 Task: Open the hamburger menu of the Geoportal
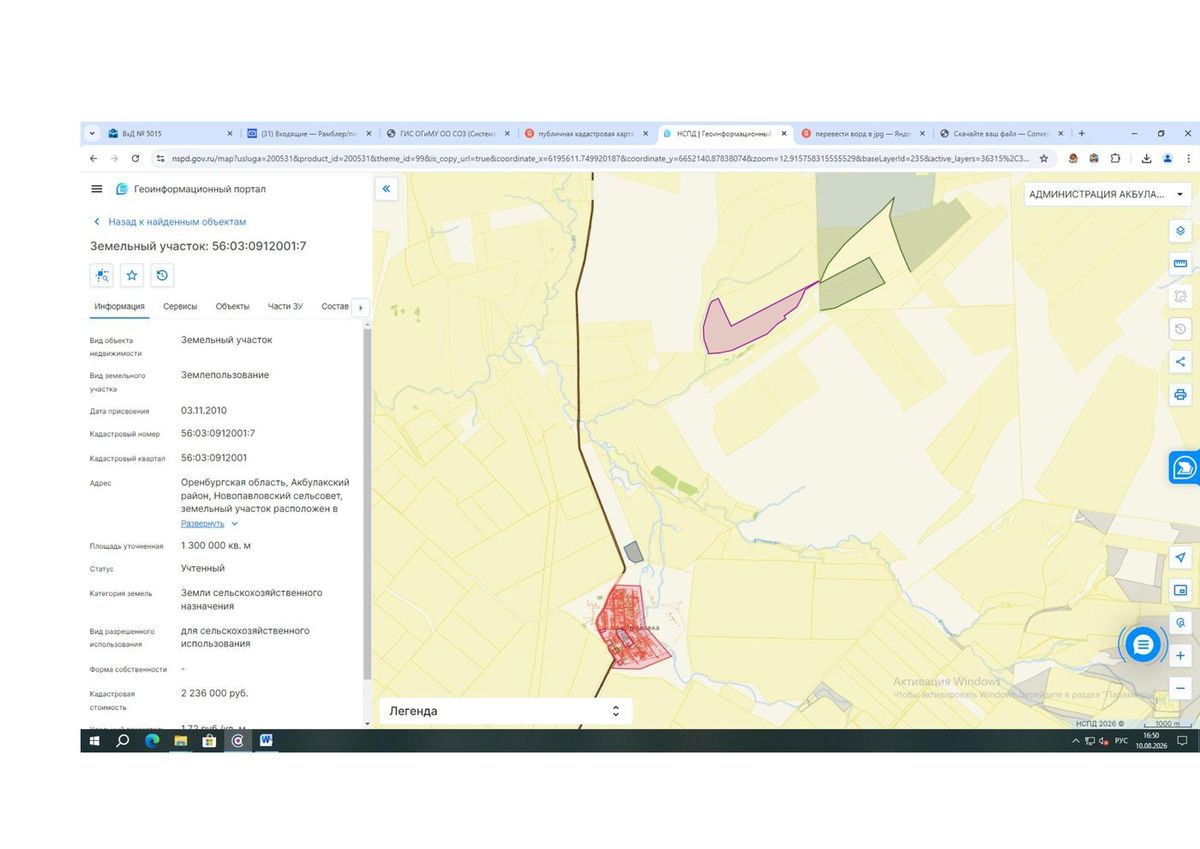96,189
